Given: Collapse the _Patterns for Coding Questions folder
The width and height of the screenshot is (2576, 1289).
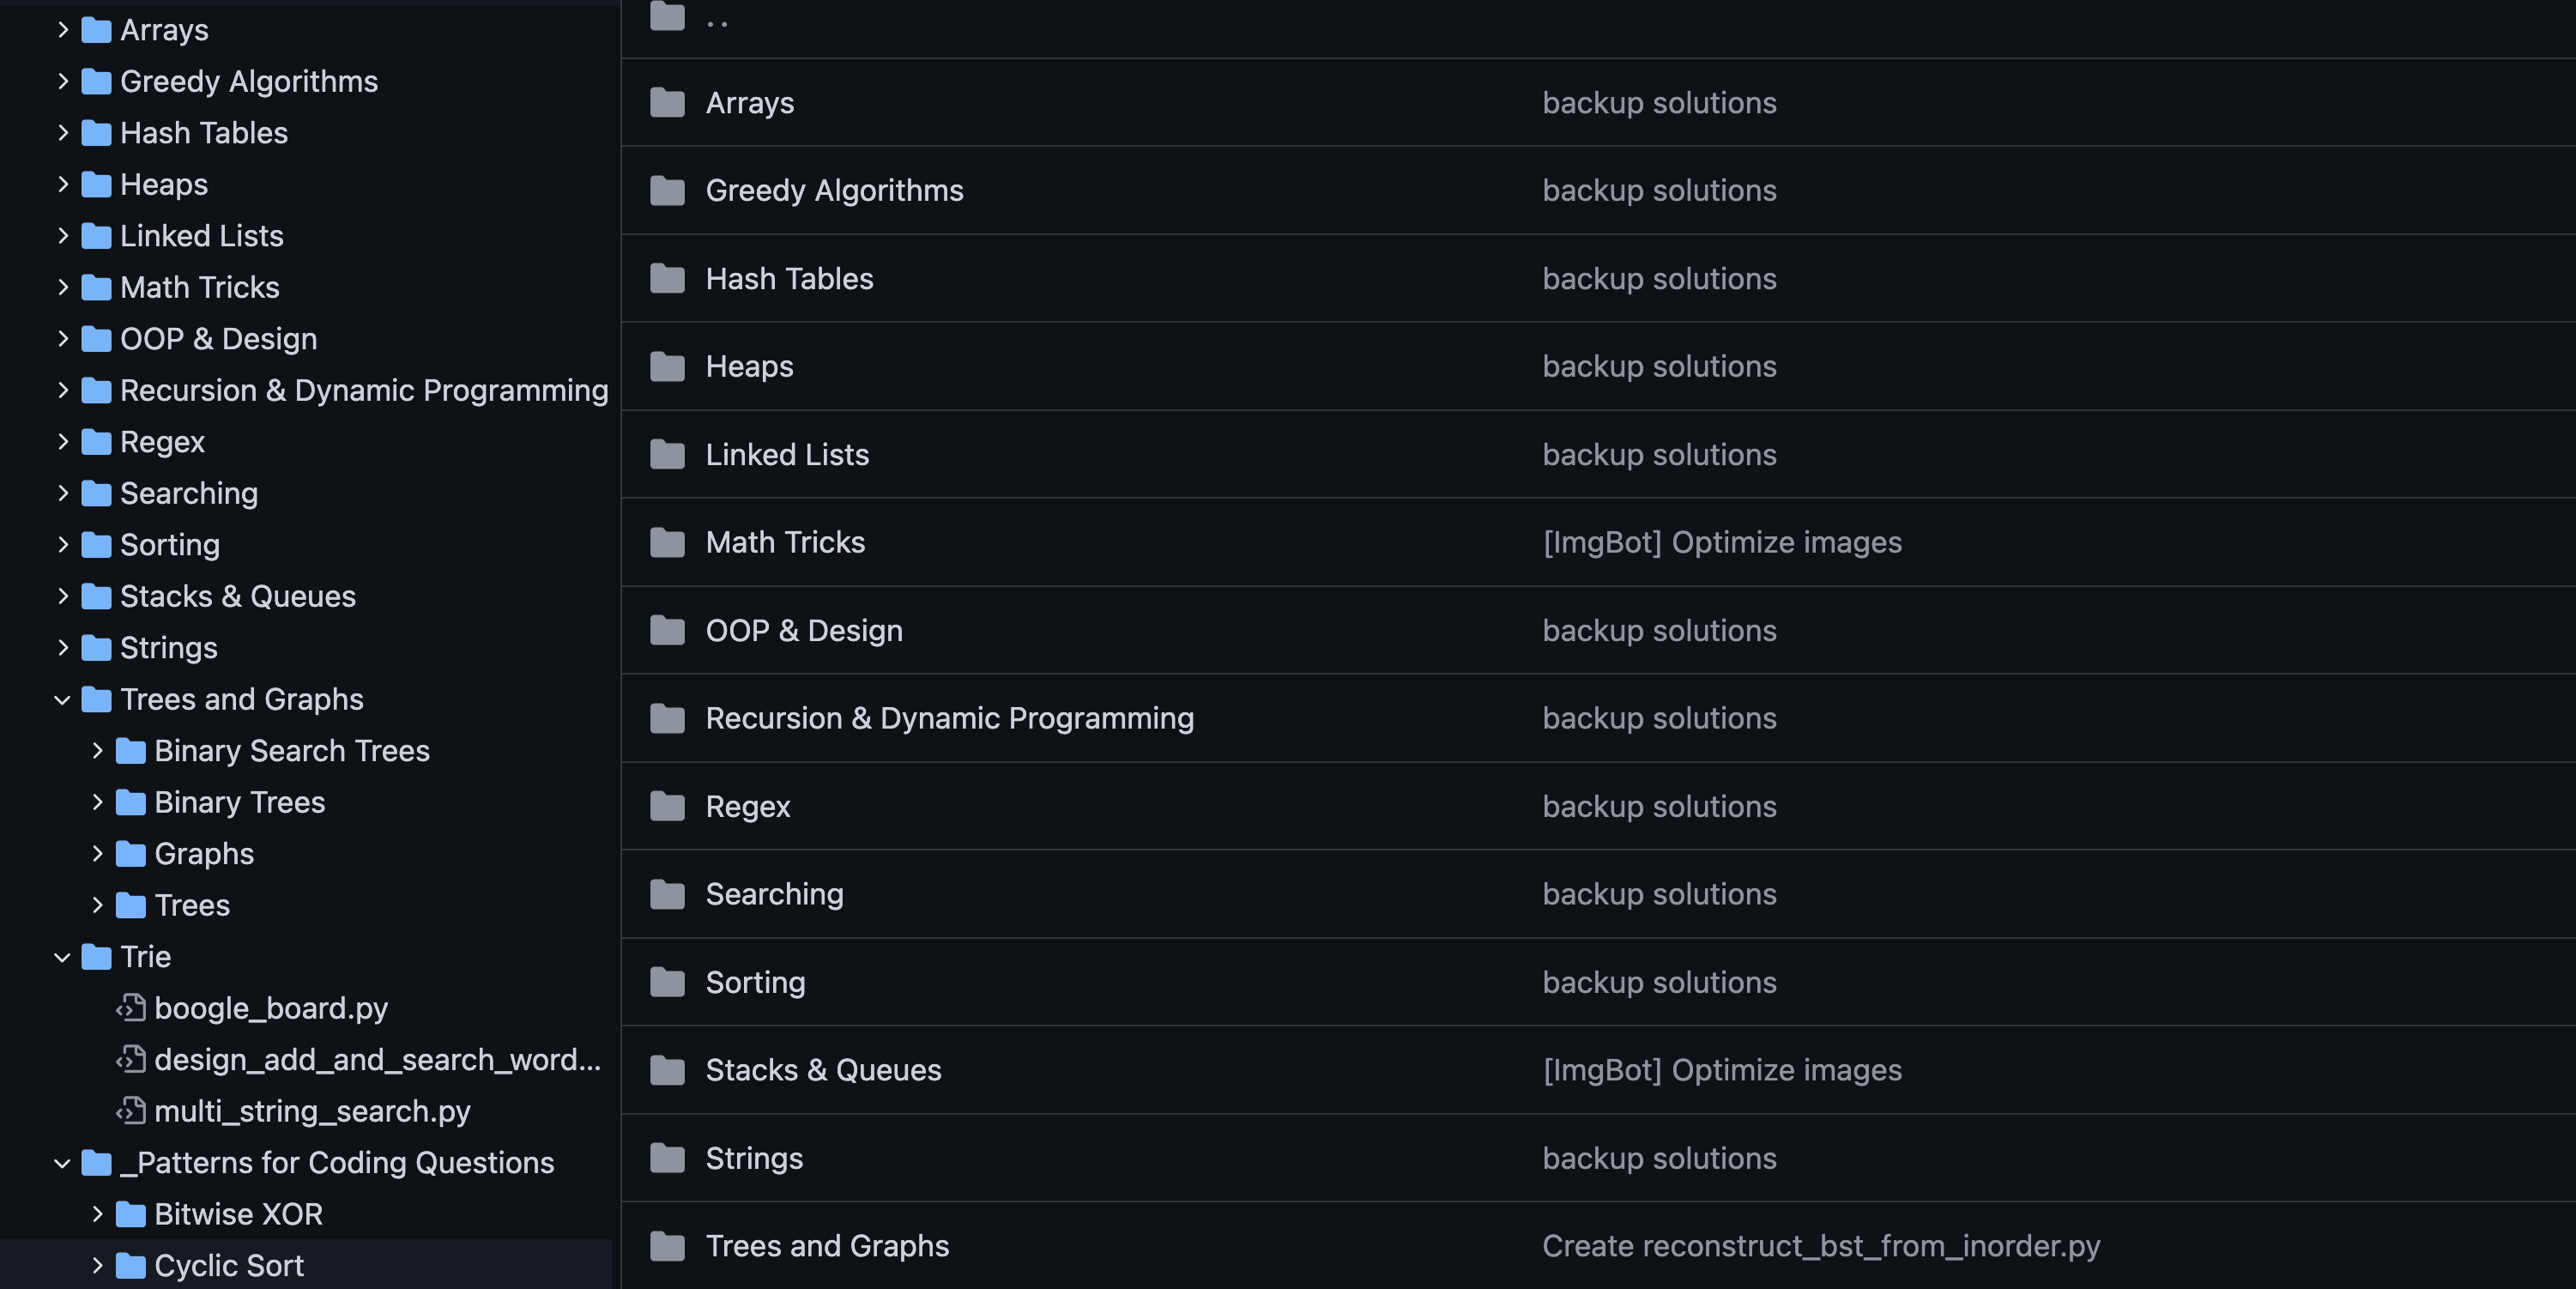Looking at the screenshot, I should pos(62,1163).
